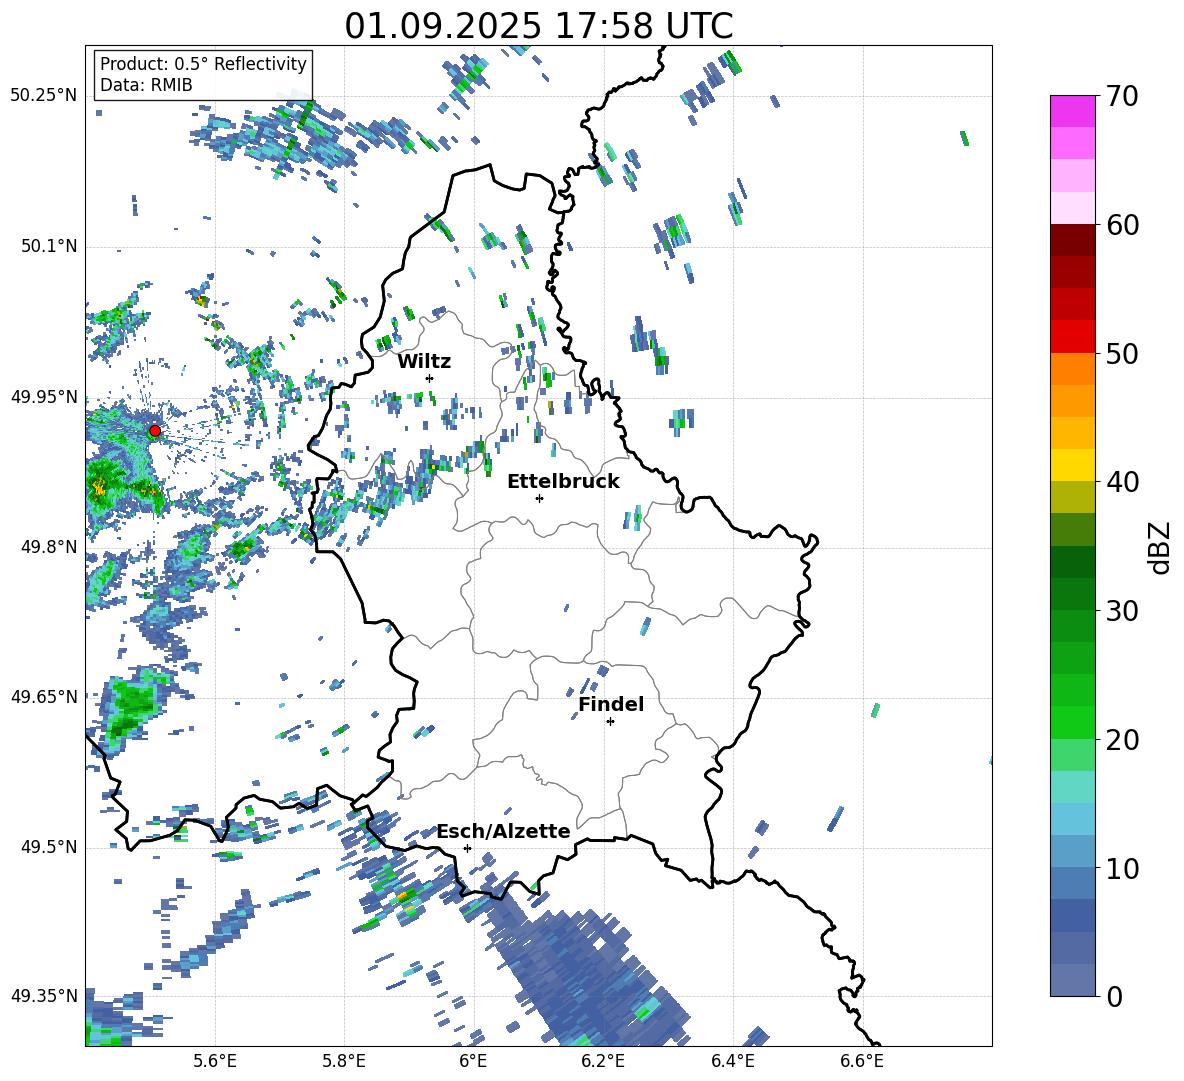Screen dimensions: 1184x1081
Task: Click the dBZ colorbar label
Action: pos(1161,547)
